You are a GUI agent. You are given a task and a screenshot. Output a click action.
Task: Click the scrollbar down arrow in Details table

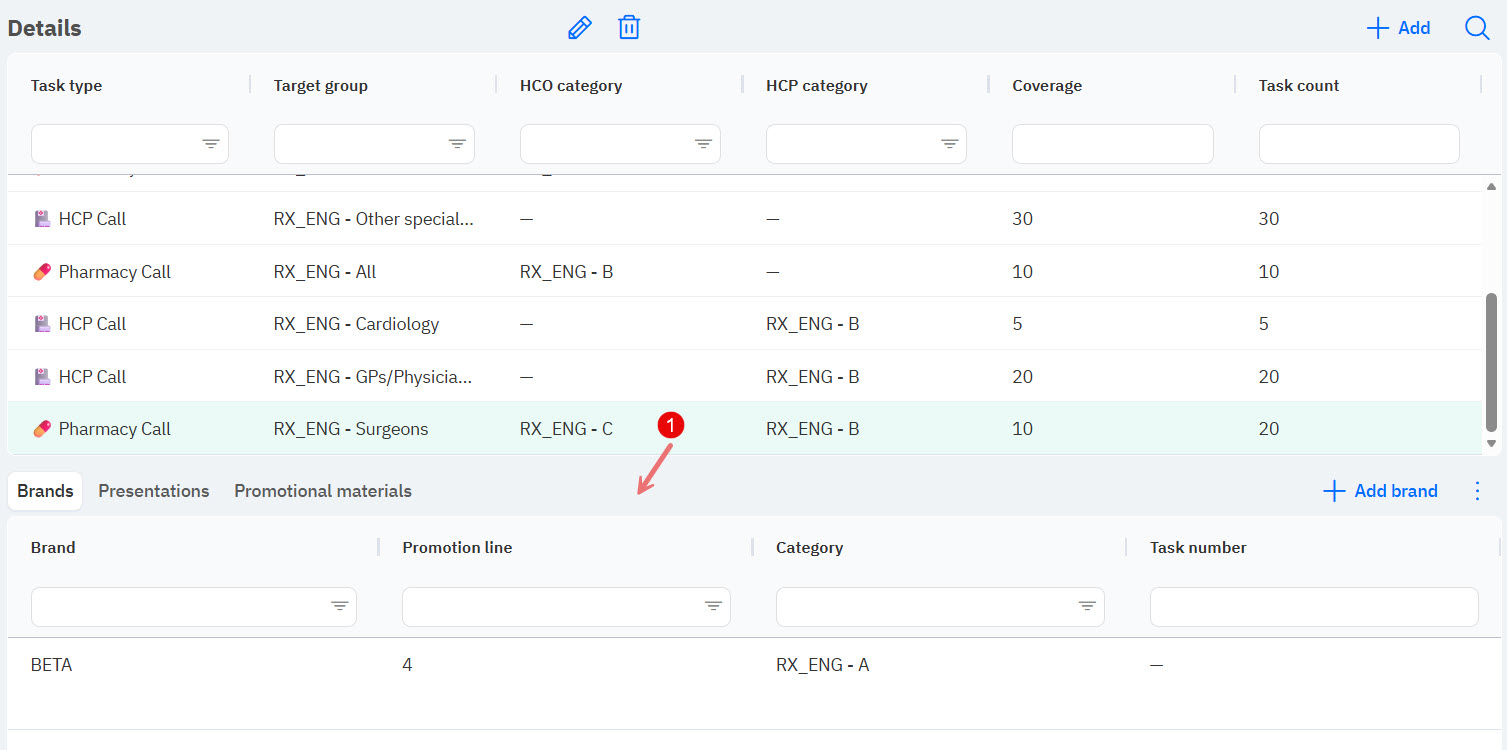coord(1491,443)
